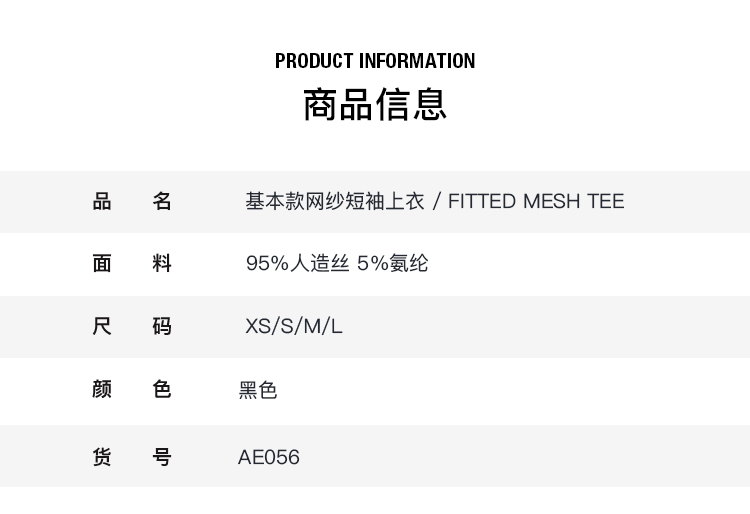Click the 5%氨纶 fabric text
Image resolution: width=750 pixels, height=514 pixels.
click(x=393, y=263)
